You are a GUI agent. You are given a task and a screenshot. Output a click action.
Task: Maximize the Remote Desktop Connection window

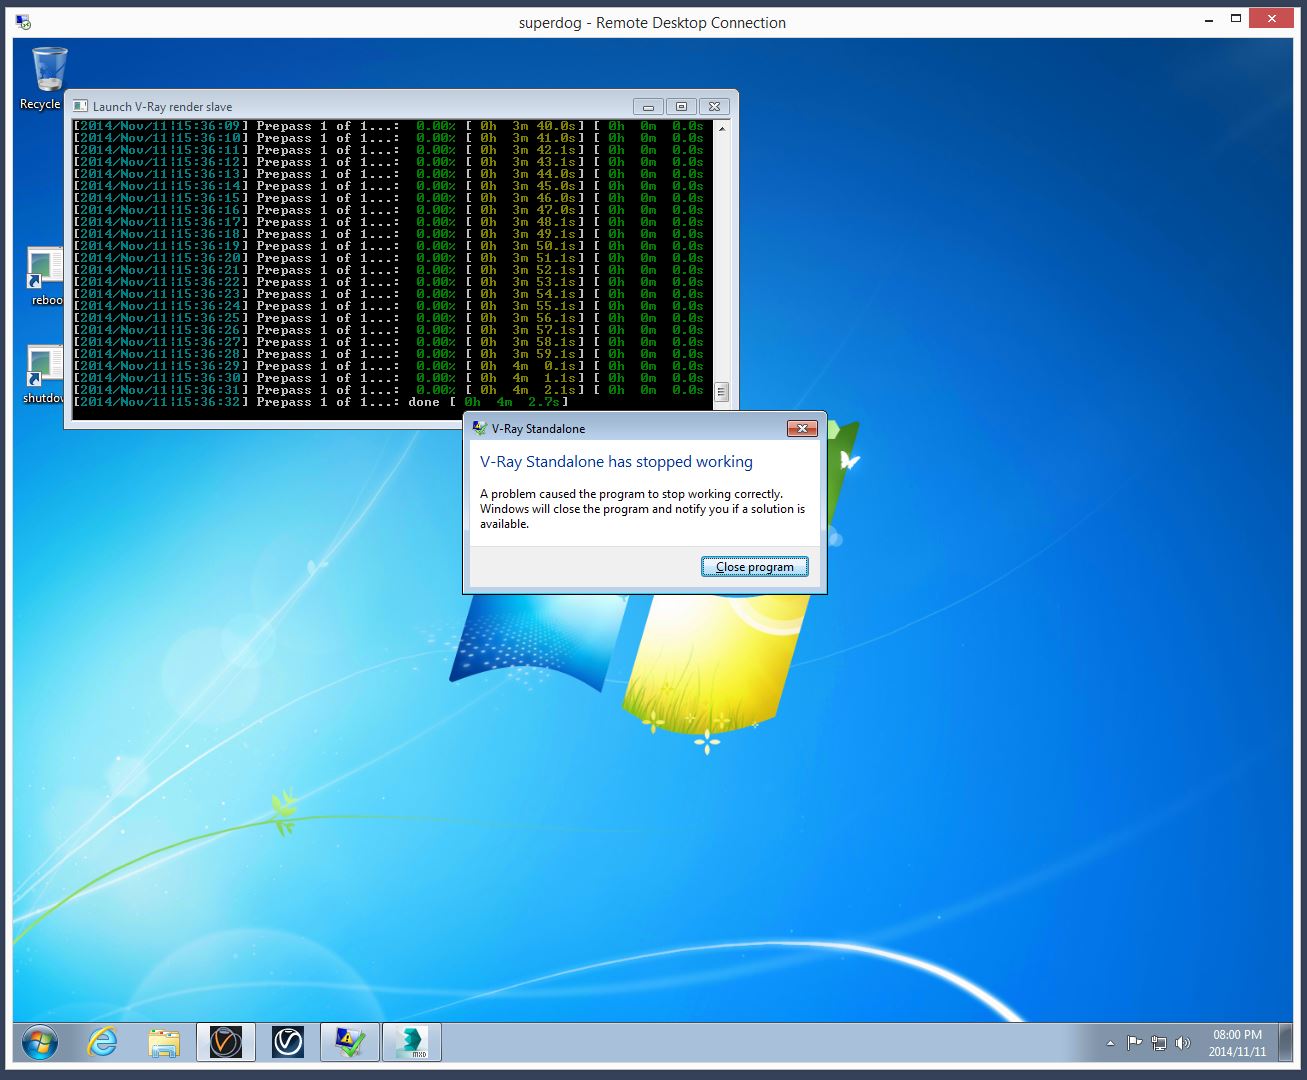pyautogui.click(x=1236, y=18)
